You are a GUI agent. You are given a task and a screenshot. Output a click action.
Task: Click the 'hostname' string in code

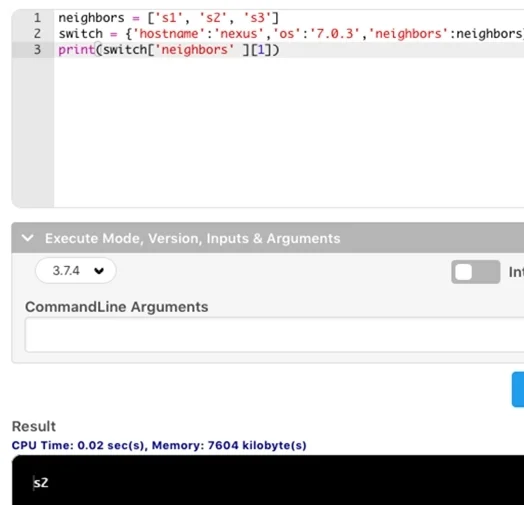[x=169, y=34]
